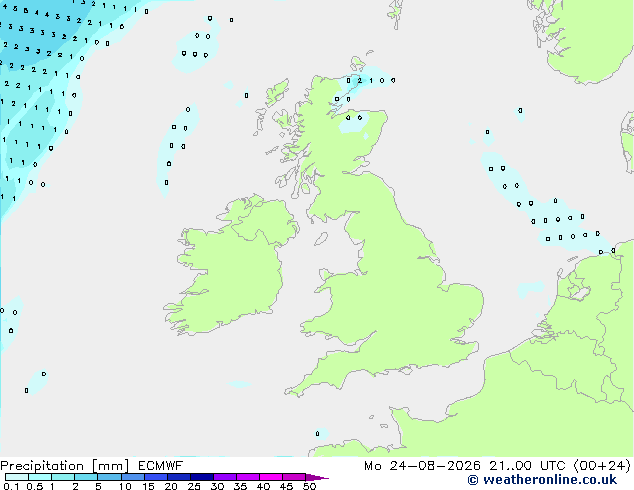This screenshot has height=490, width=634.
Task: Click the 35–40 mm legend swatch
Action: (x=248, y=477)
